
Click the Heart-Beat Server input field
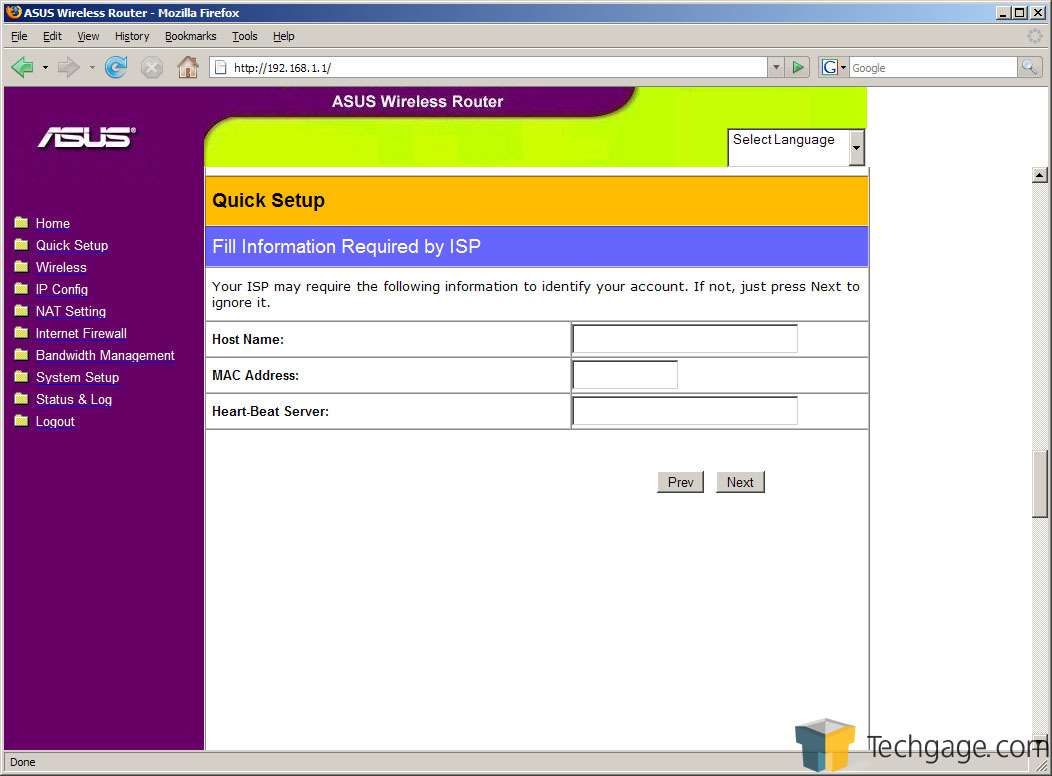click(x=685, y=411)
